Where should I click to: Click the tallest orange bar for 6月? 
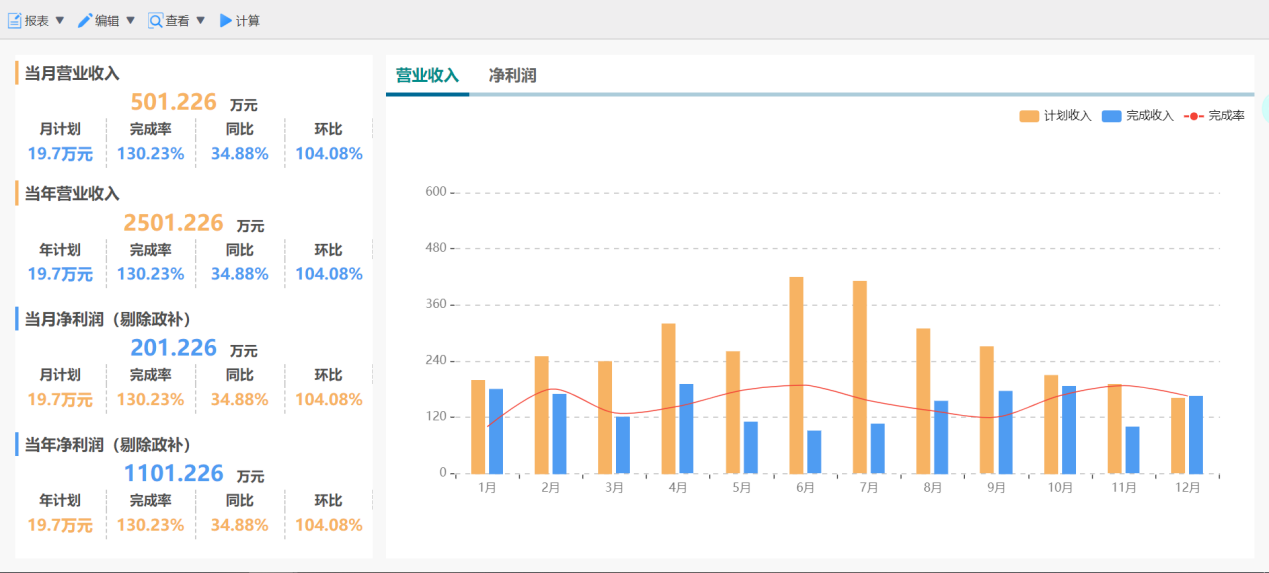(x=796, y=375)
